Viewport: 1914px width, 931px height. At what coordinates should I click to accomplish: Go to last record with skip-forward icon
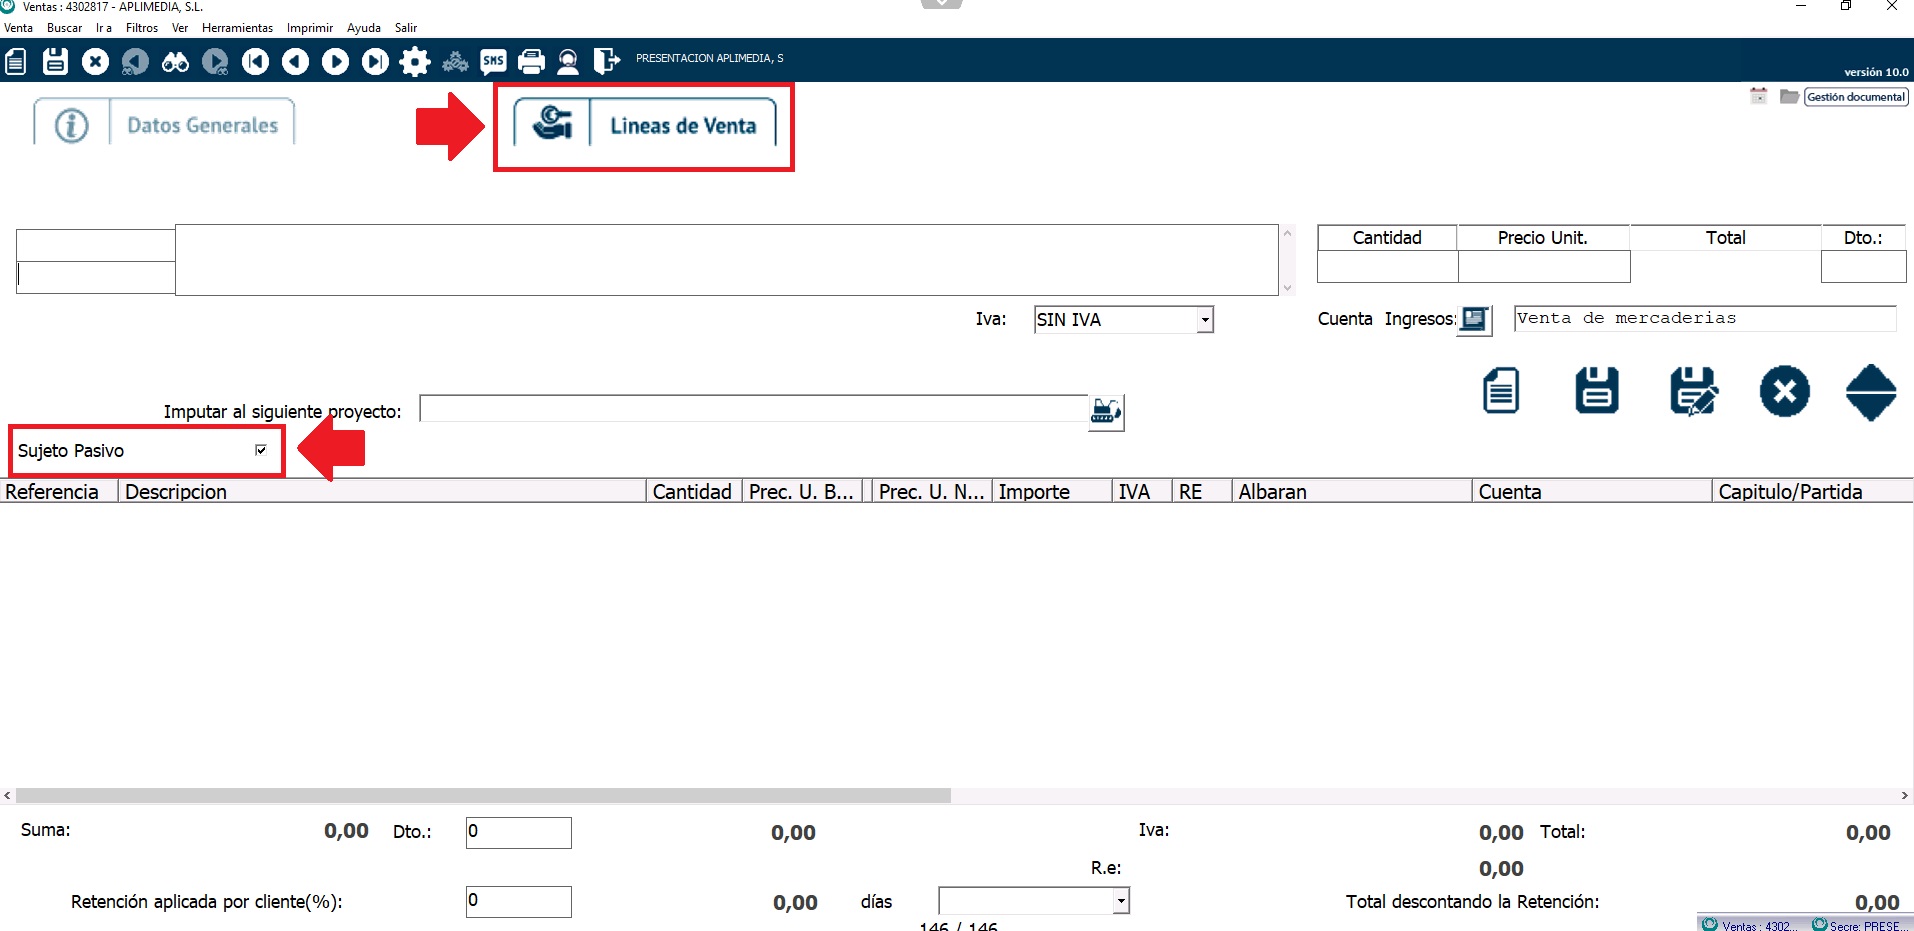pyautogui.click(x=375, y=62)
